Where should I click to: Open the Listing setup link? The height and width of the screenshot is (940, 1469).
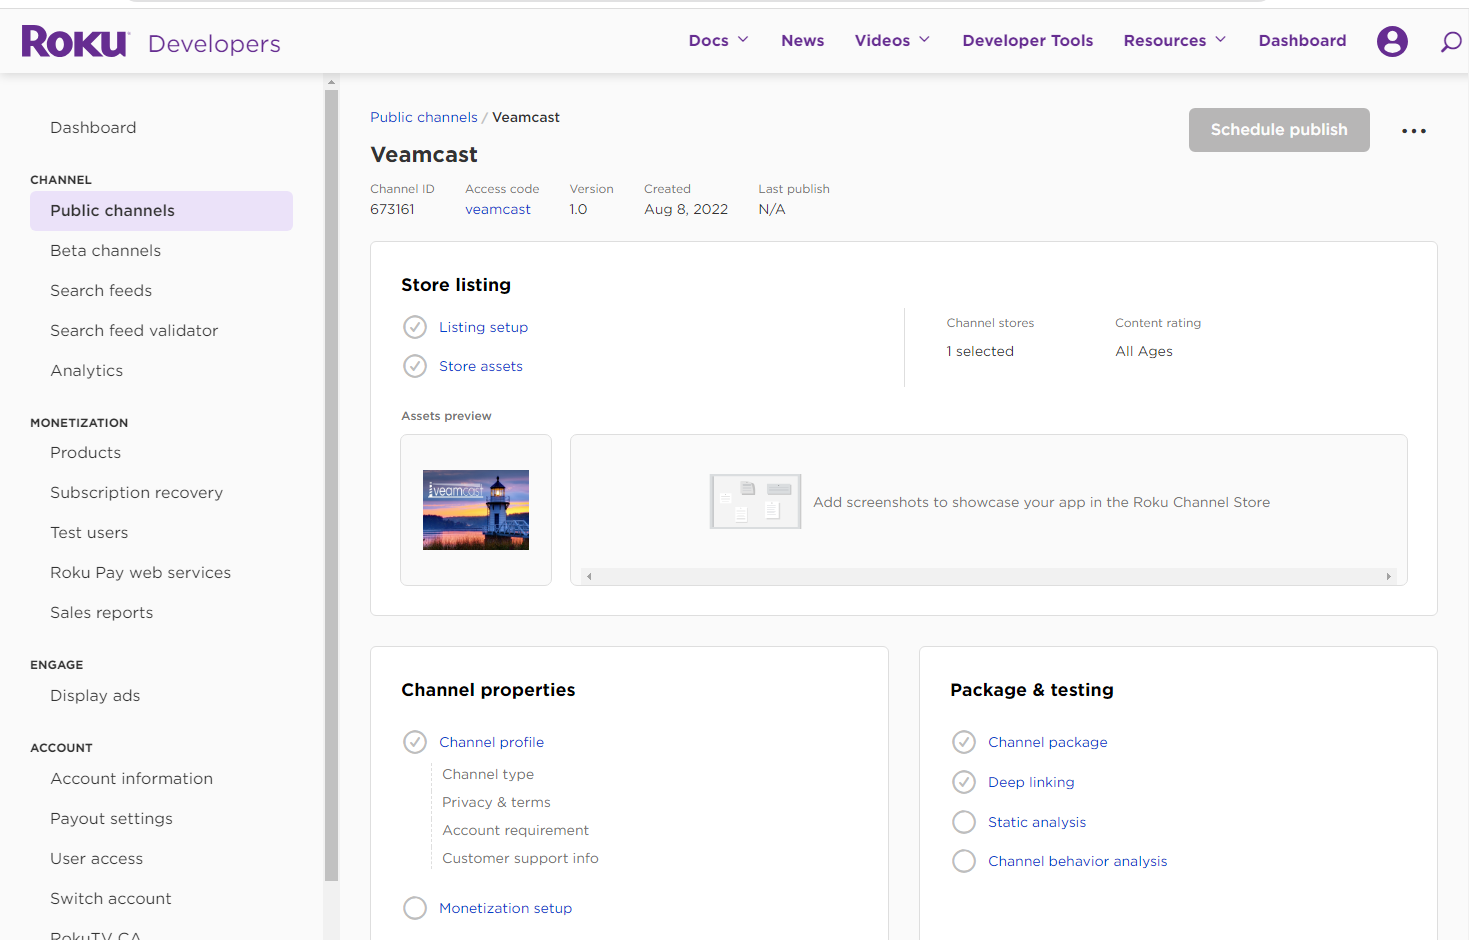pos(483,327)
